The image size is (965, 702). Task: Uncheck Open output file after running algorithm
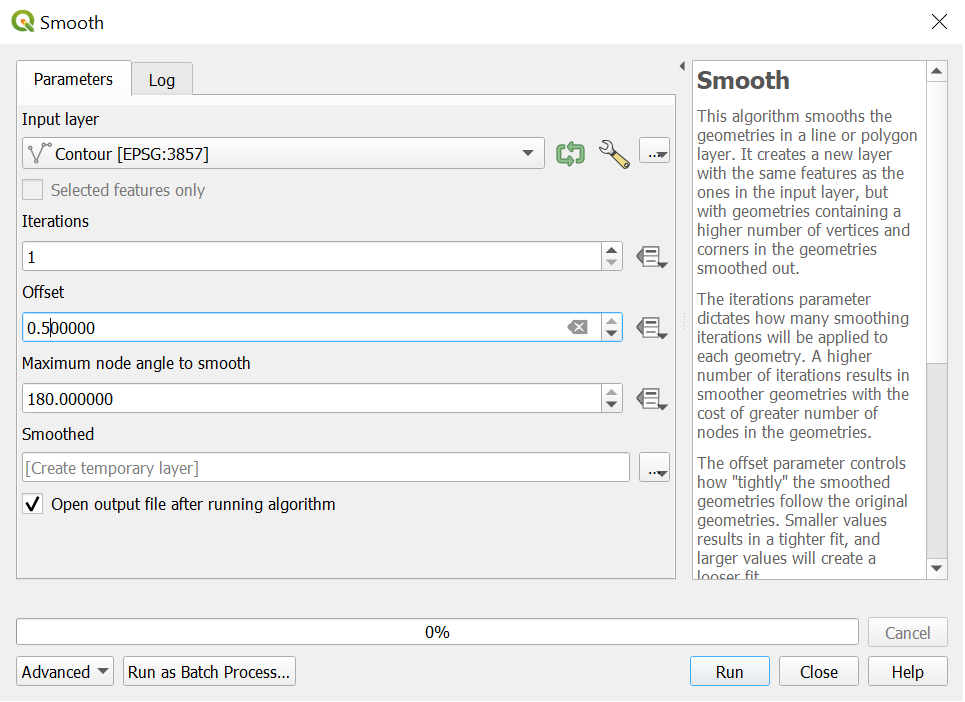[x=33, y=504]
